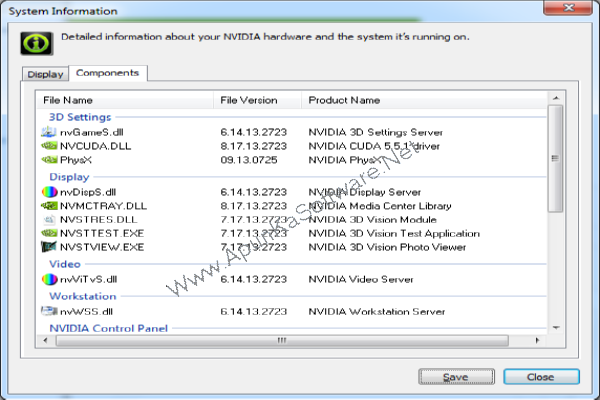The width and height of the screenshot is (600, 400).
Task: Click the nvDispS.dll color wheel icon
Action: [x=49, y=192]
